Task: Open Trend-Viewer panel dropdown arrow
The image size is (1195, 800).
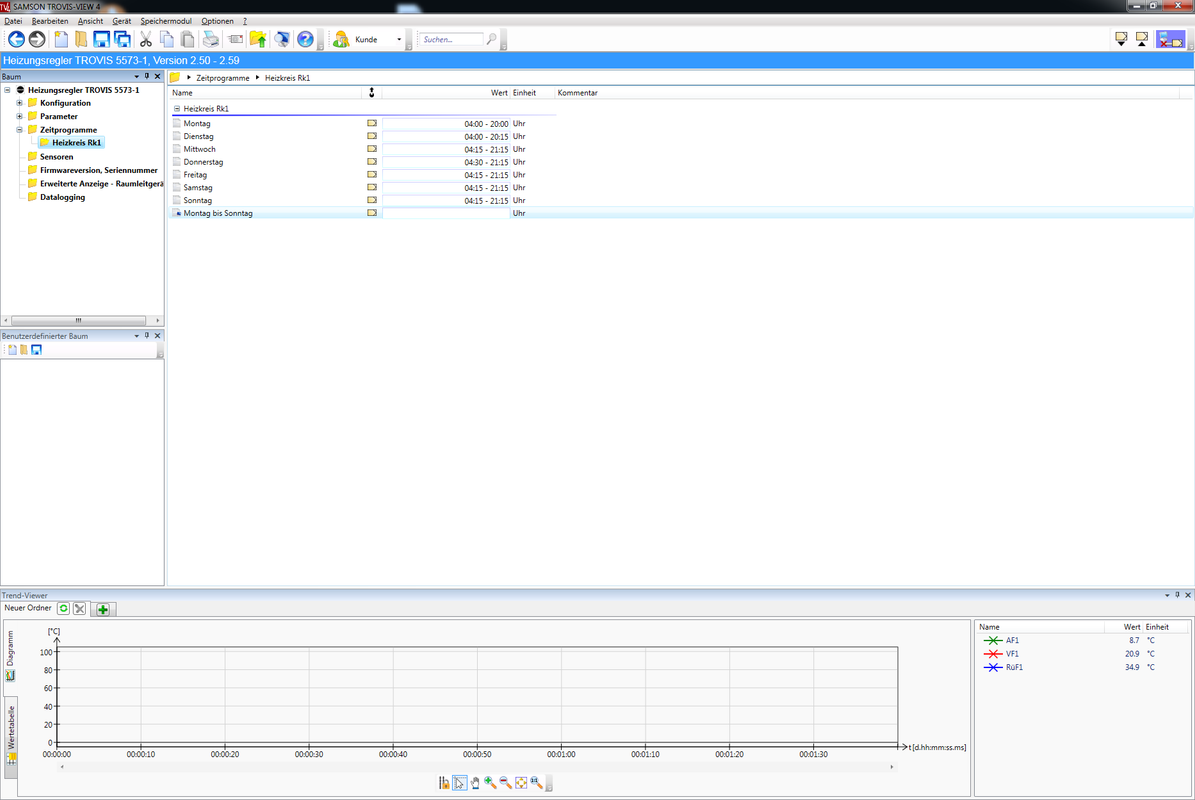Action: tap(1167, 595)
